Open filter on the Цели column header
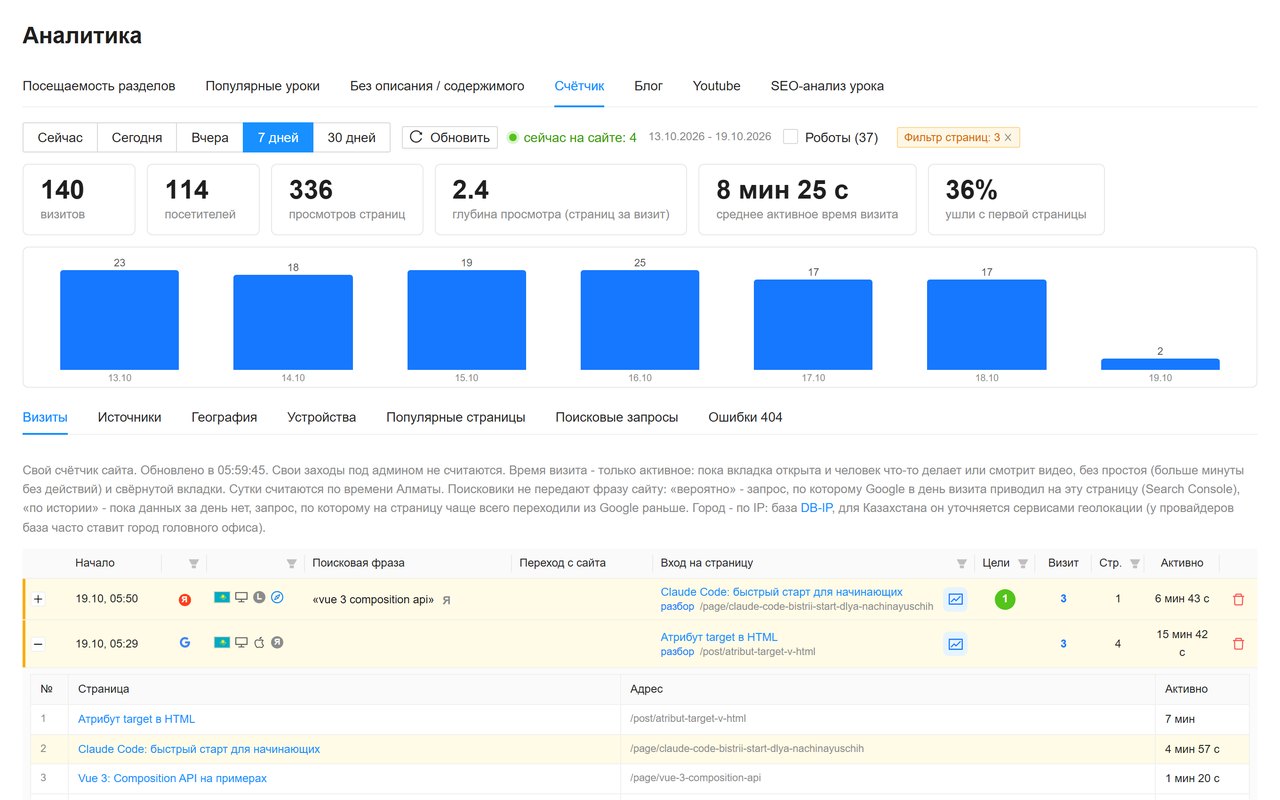Screen dimensions: 1280x800 point(1022,564)
